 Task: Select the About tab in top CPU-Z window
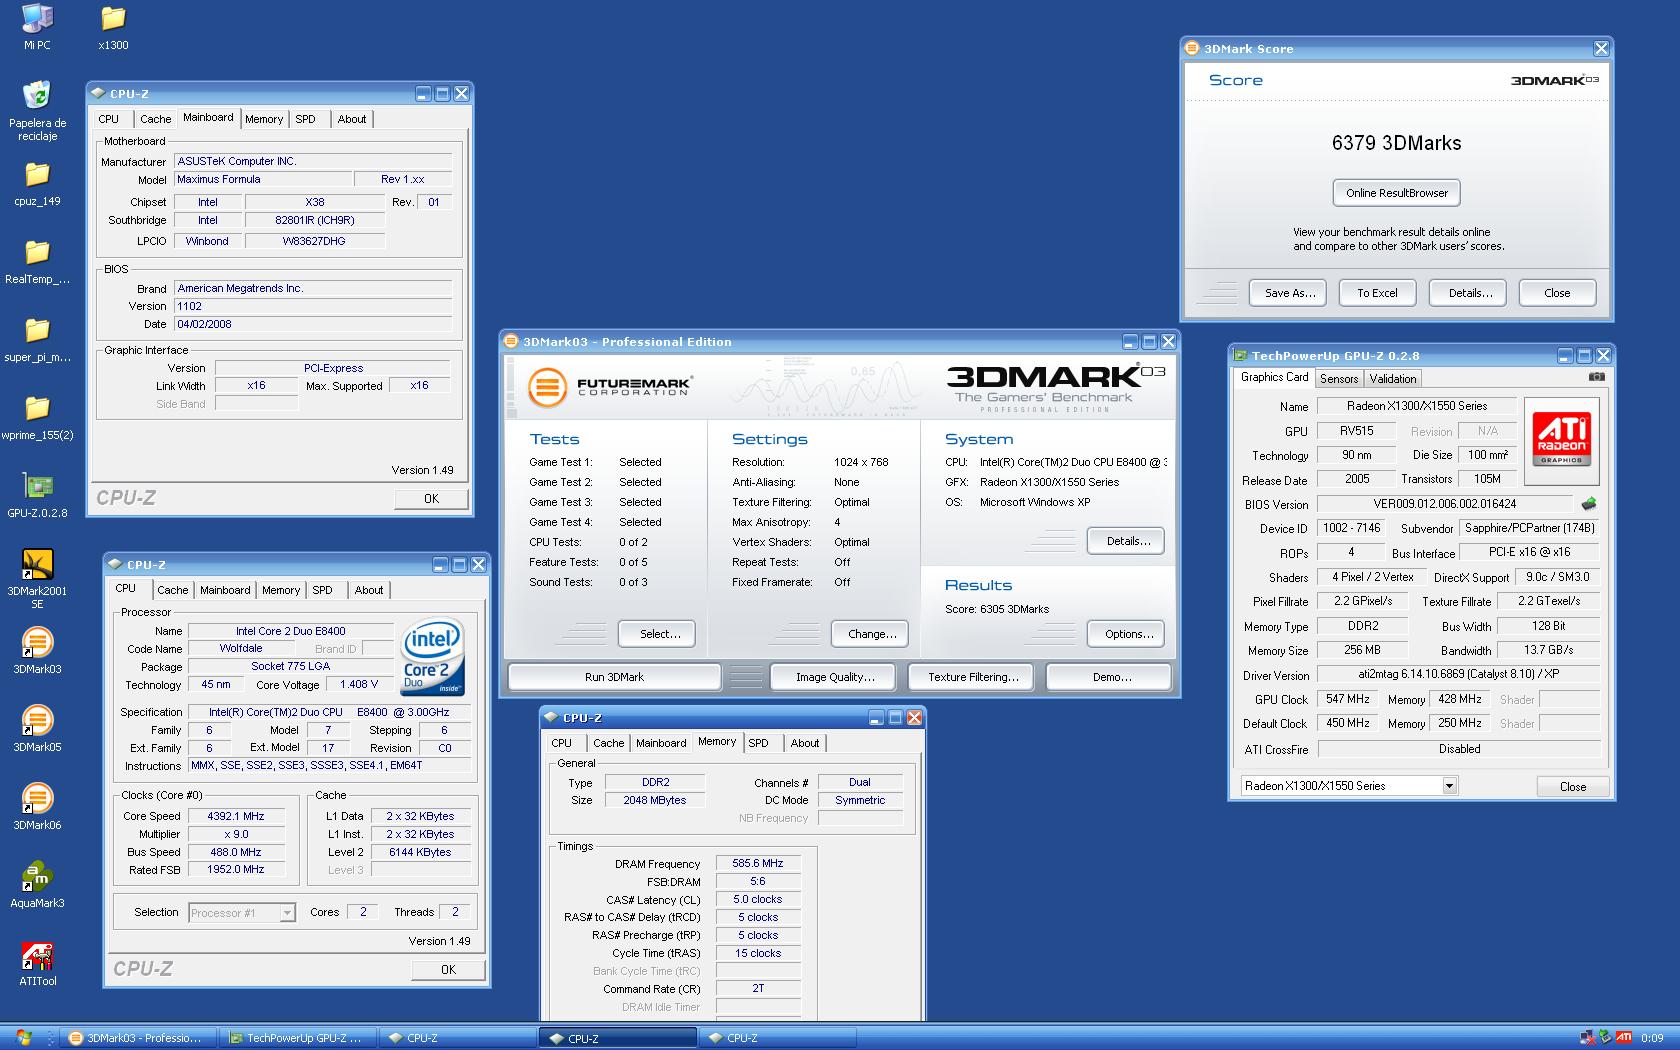click(352, 119)
